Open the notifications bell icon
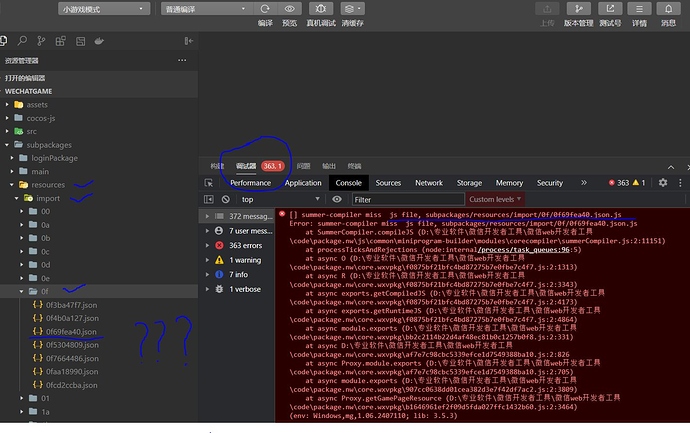This screenshot has width=690, height=433. [668, 9]
